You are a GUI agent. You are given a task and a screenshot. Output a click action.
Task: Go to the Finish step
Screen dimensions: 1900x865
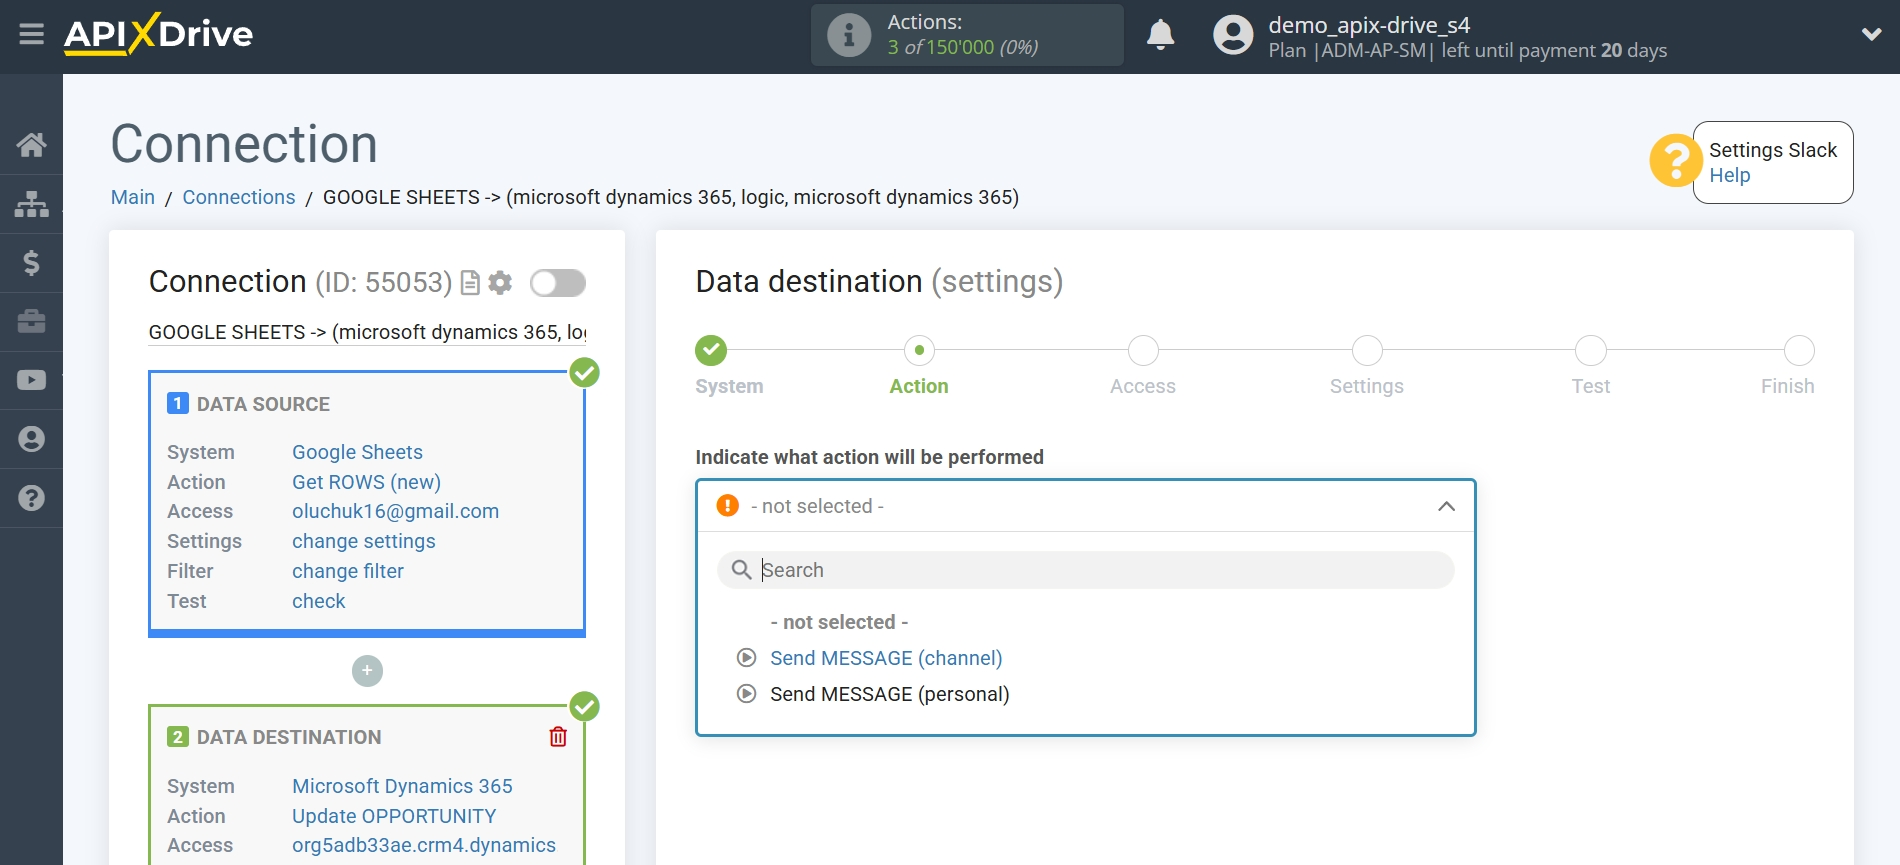tap(1799, 351)
